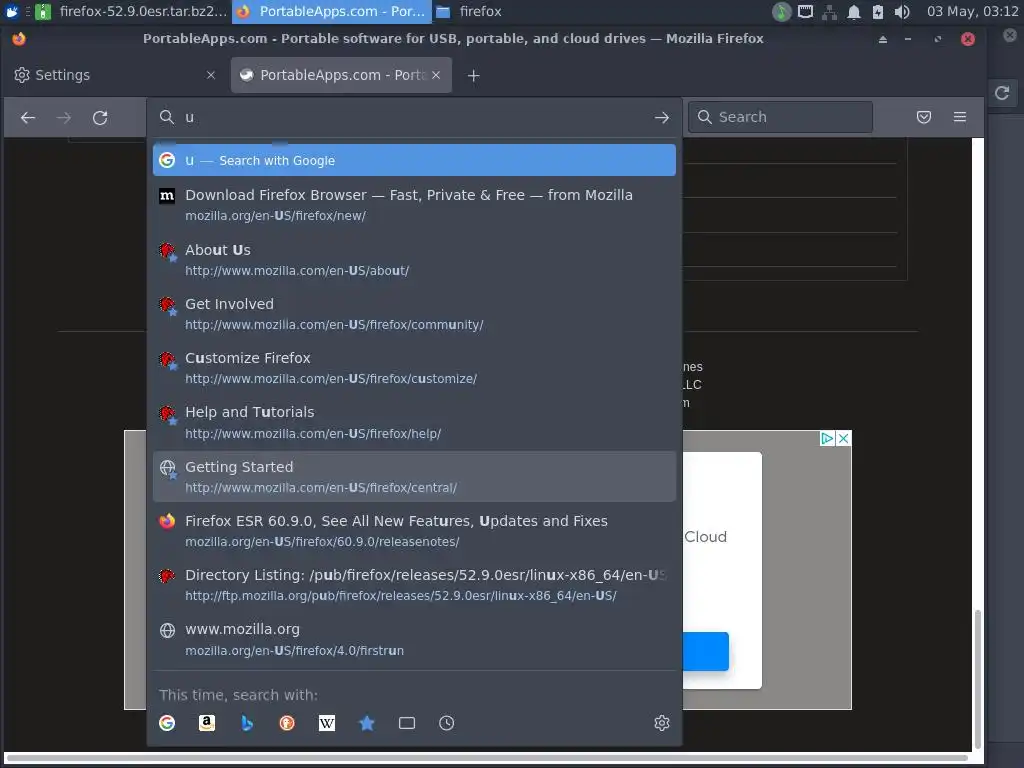Viewport: 1024px width, 768px height.
Task: Click reload icon in background window
Action: [x=1002, y=93]
